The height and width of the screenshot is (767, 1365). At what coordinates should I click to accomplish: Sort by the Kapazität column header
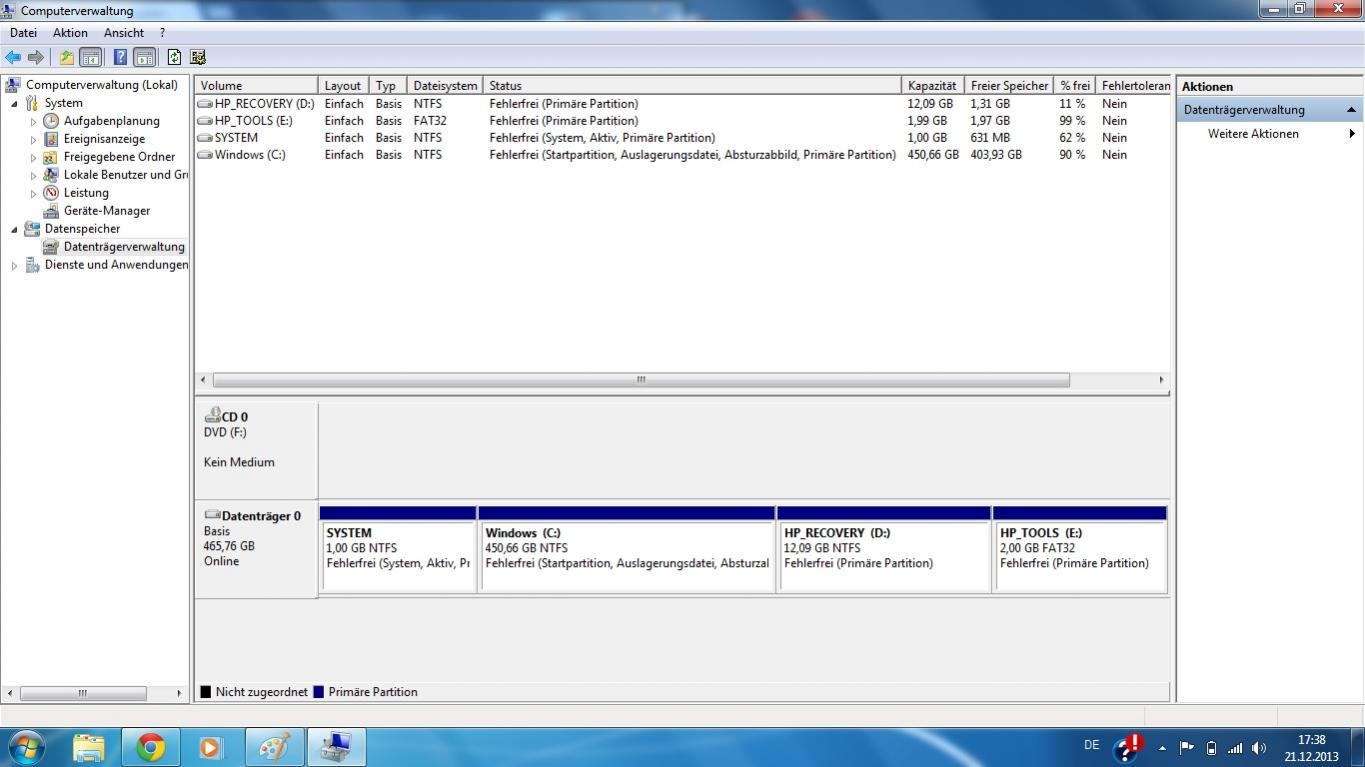(x=932, y=86)
